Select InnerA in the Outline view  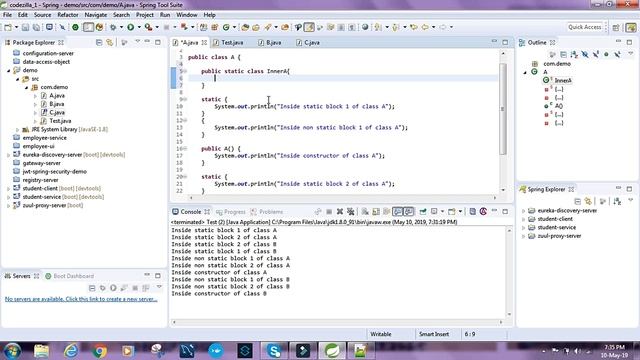click(563, 80)
